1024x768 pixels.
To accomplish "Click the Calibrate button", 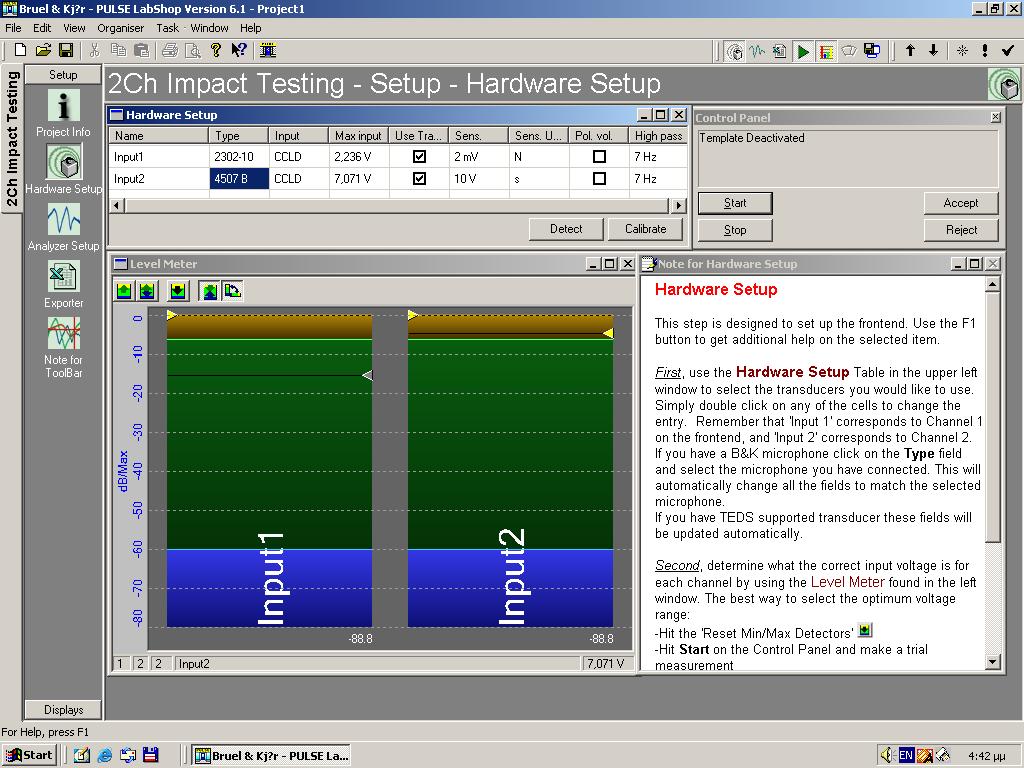I will pyautogui.click(x=645, y=229).
